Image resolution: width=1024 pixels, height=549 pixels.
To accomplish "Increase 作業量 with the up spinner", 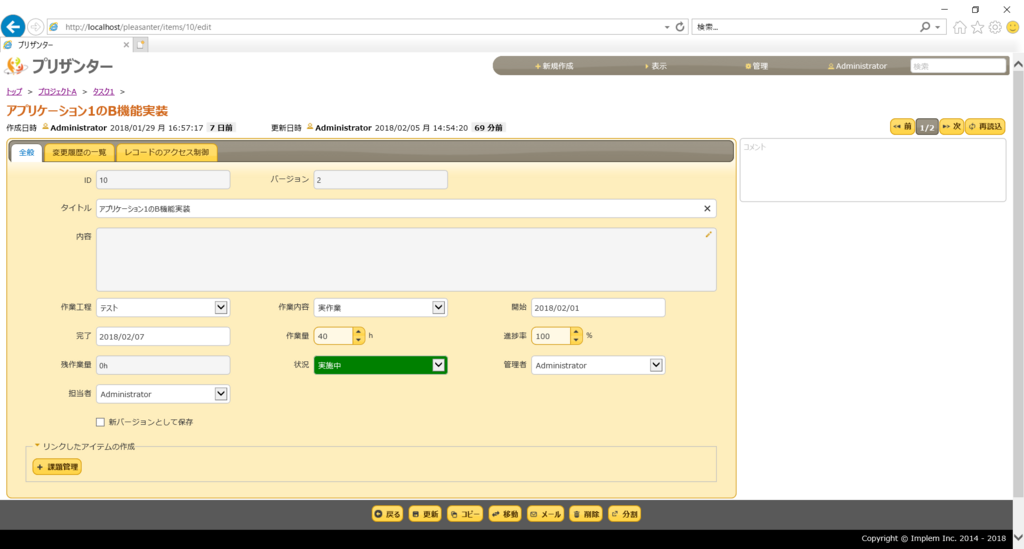I will (358, 332).
